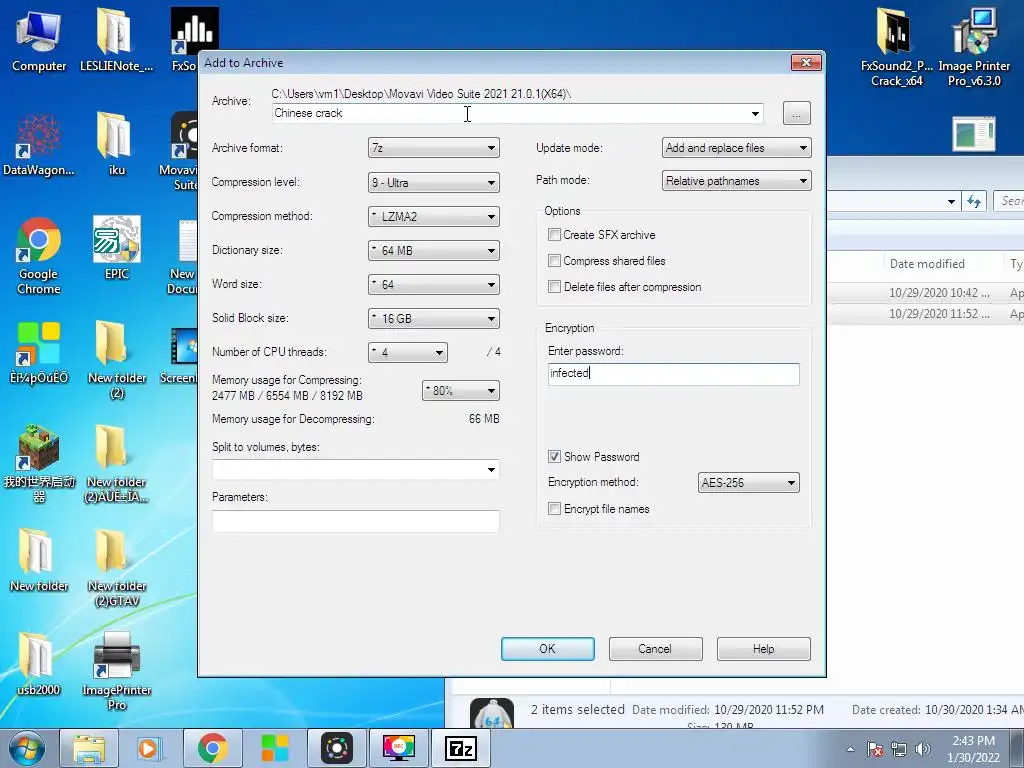Launch Google Chrome desktop shortcut
The image size is (1024, 768).
tap(39, 256)
